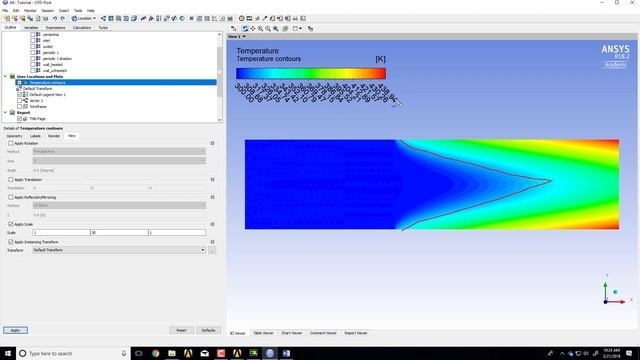Image resolution: width=640 pixels, height=360 pixels.
Task: Click the Task View taskbar button
Action: (139, 353)
